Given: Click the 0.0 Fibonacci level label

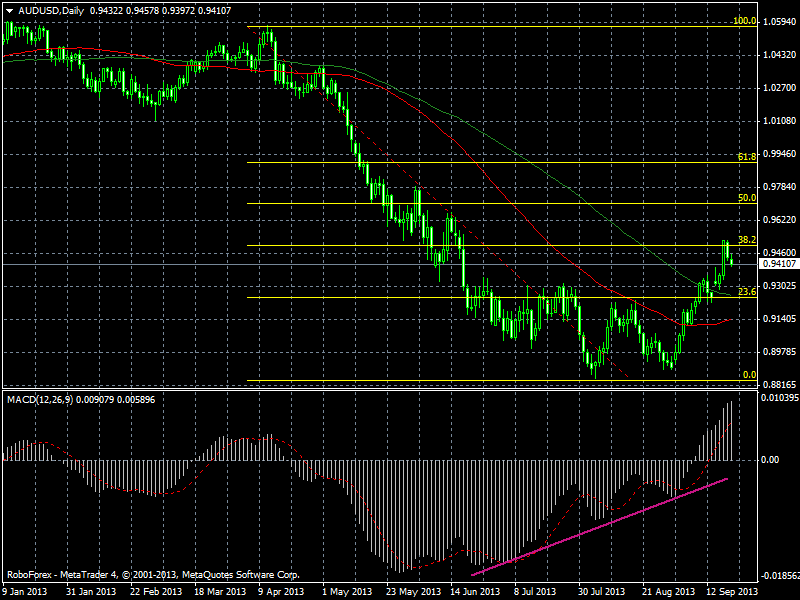Looking at the screenshot, I should click(x=749, y=375).
